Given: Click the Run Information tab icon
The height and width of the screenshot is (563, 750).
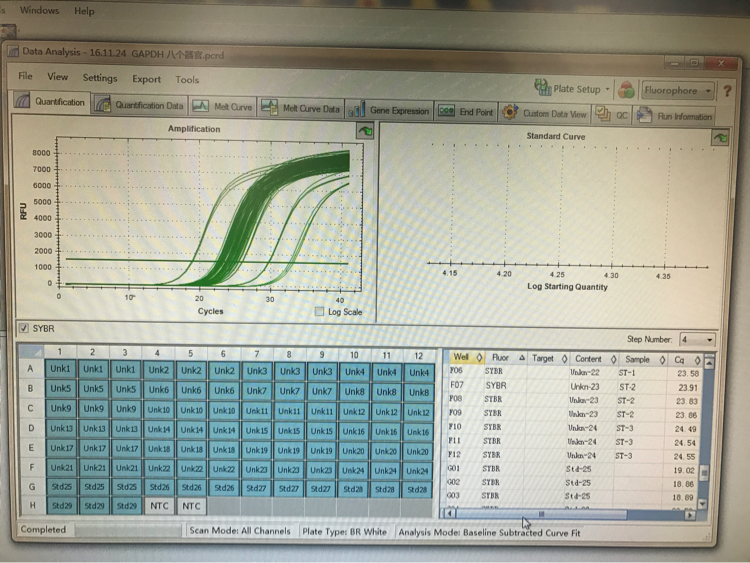Looking at the screenshot, I should (644, 115).
